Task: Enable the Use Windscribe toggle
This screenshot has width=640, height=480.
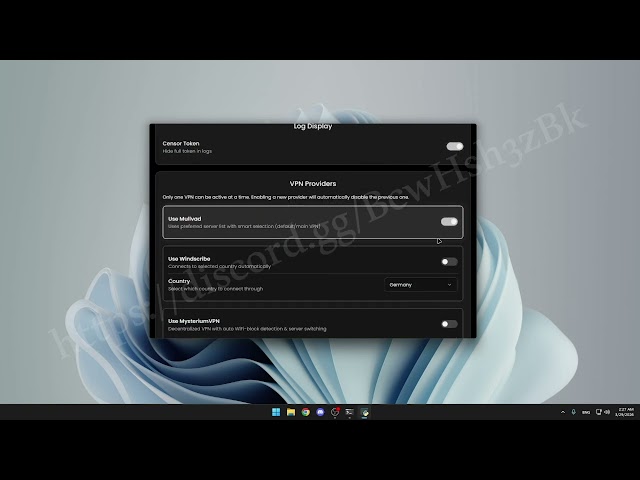Action: (449, 262)
